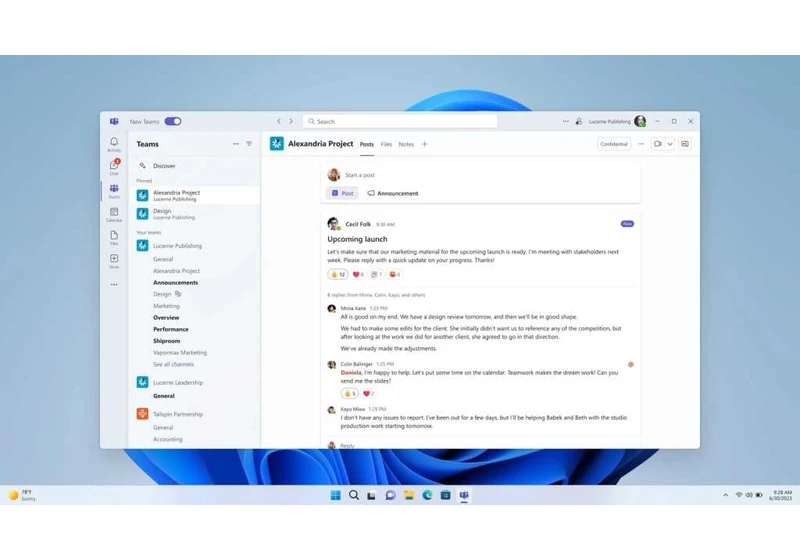Collapse the Lucerne Publishing team
This screenshot has width=800, height=560.
coord(177,246)
